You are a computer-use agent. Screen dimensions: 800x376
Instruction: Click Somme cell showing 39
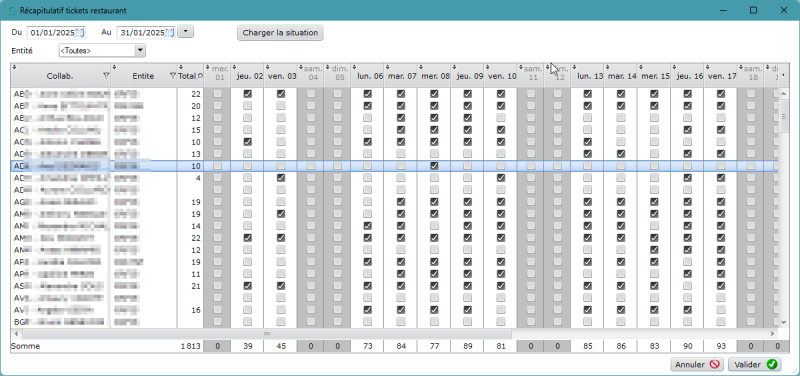coord(247,346)
